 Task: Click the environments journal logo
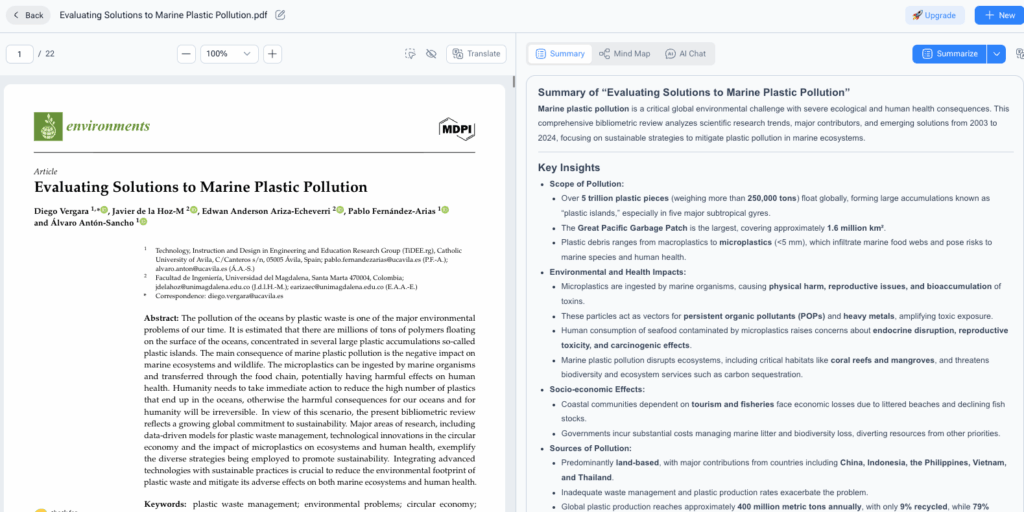pyautogui.click(x=92, y=127)
